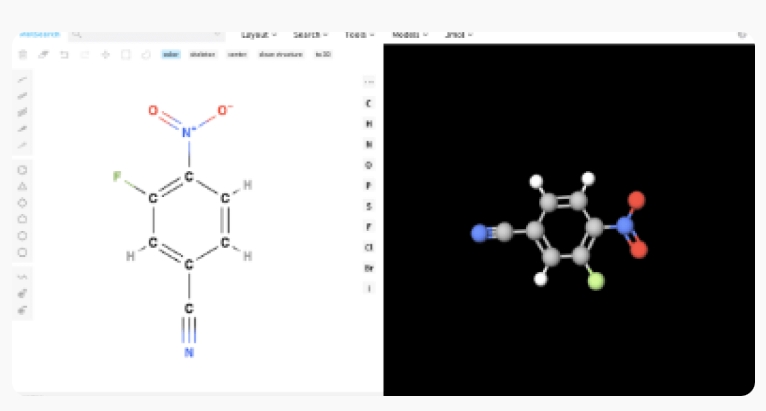The image size is (766, 411).
Task: Select the rectangle selection tool
Action: 126,55
